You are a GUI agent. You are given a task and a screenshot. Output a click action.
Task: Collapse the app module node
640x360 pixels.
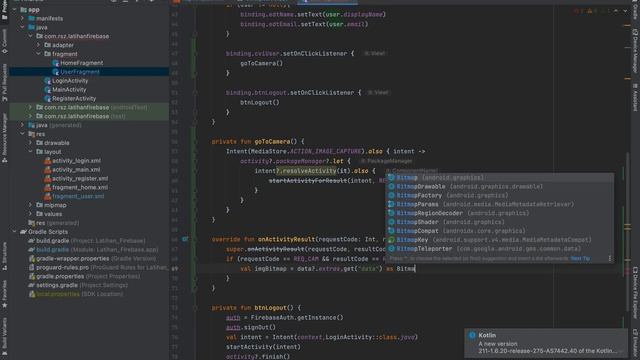point(14,9)
